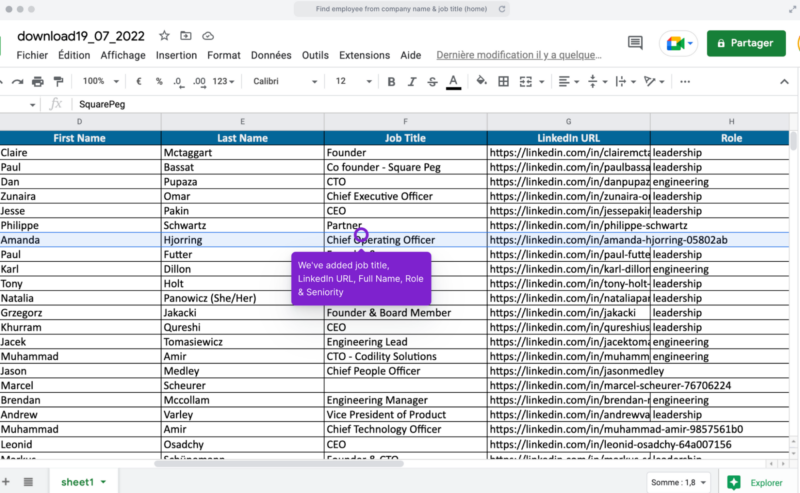
Task: Open the Calibri font dropdown
Action: (285, 81)
